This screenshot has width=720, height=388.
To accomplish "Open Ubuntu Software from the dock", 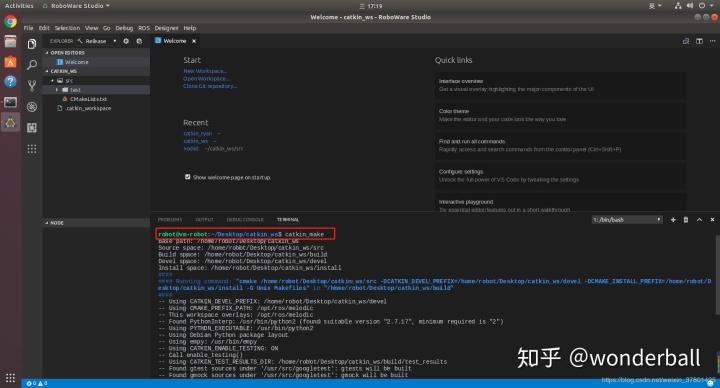I will tap(10, 62).
